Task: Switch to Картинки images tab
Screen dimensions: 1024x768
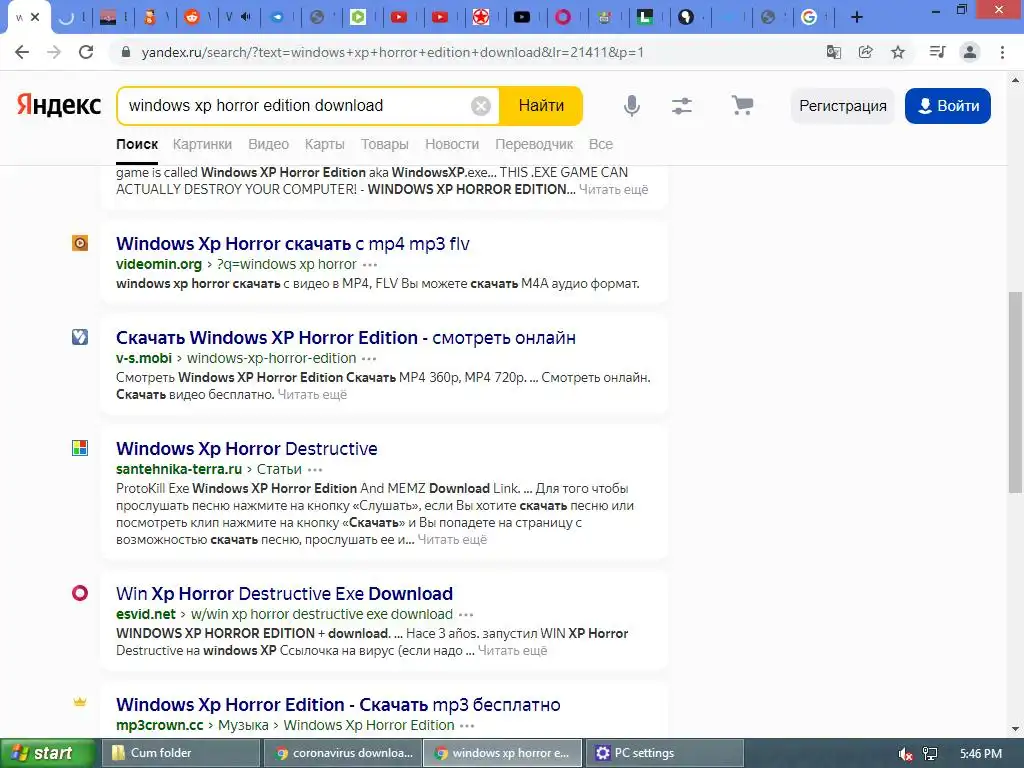Action: 202,144
